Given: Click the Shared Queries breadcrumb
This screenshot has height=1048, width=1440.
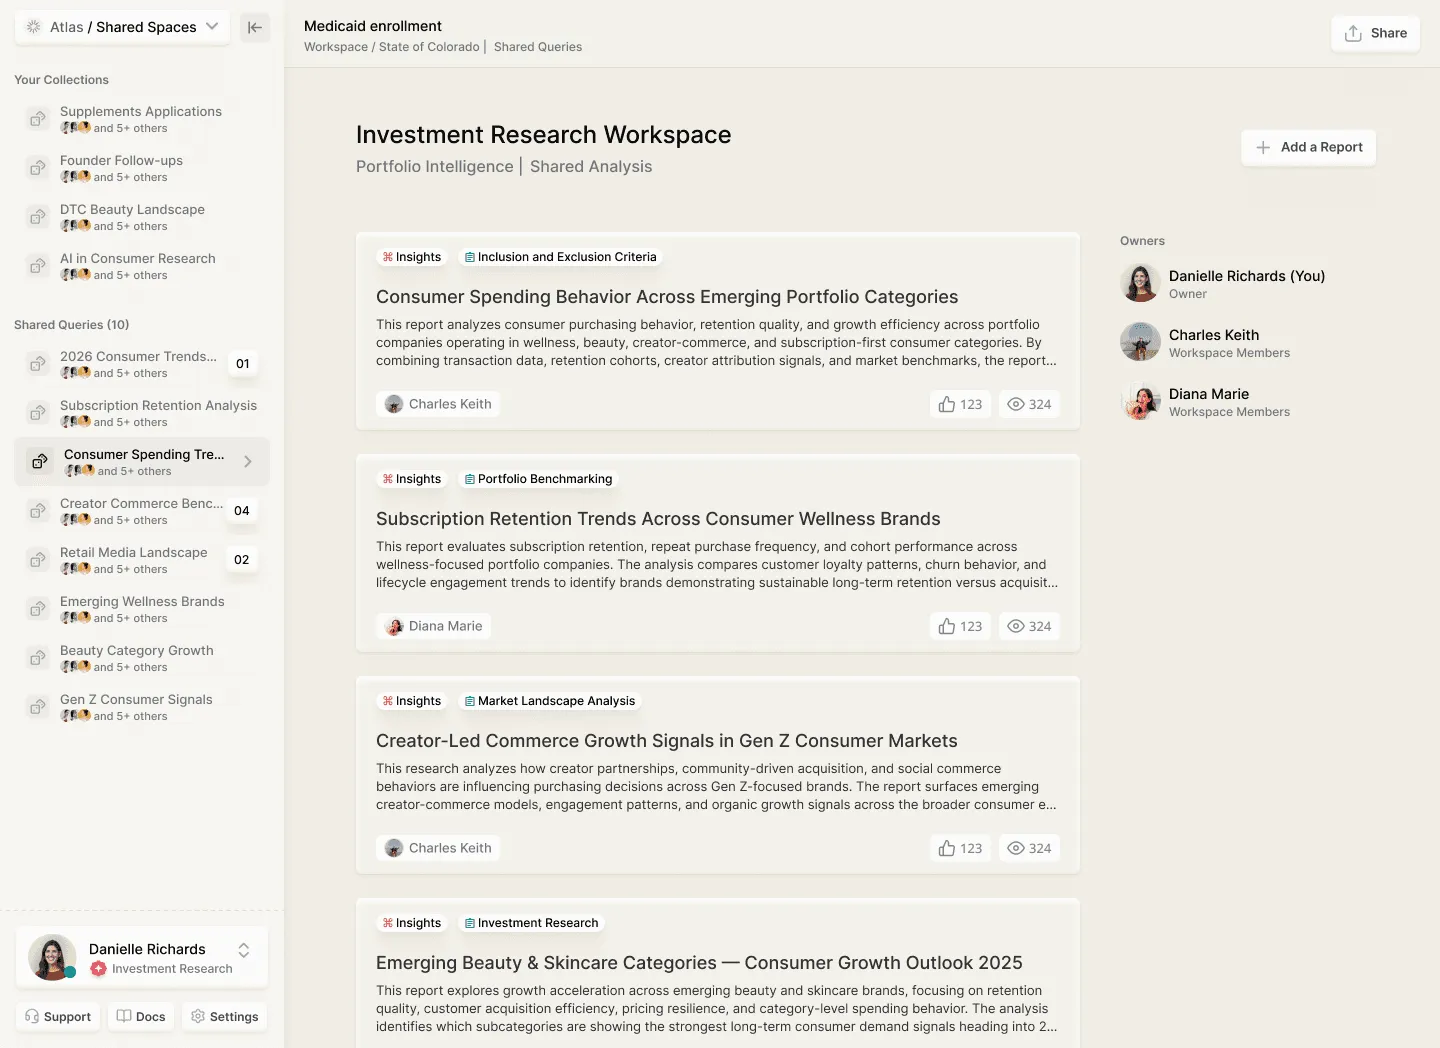Looking at the screenshot, I should click(x=538, y=47).
